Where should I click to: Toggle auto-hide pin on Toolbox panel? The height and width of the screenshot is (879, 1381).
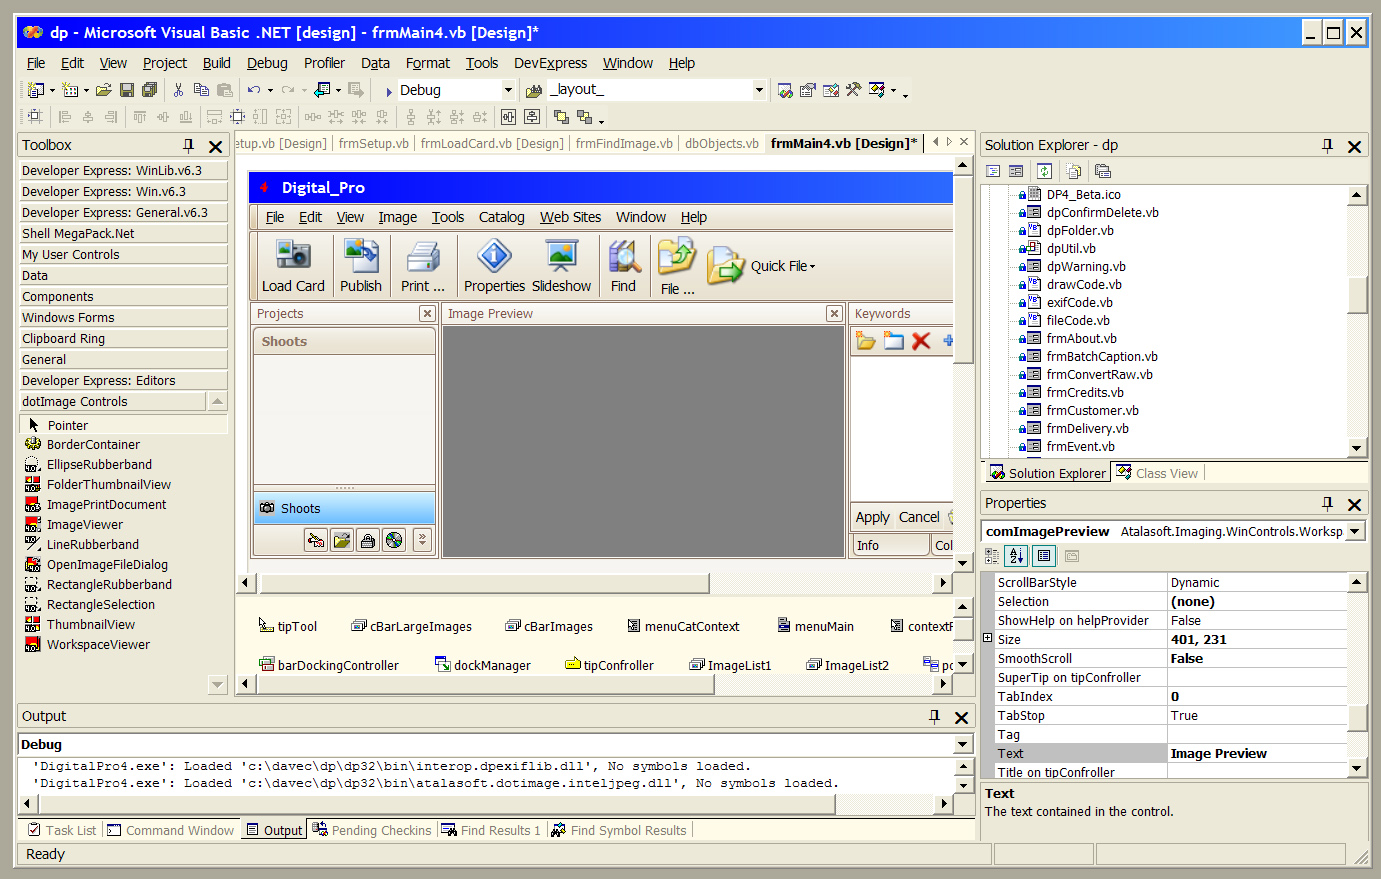pos(188,146)
